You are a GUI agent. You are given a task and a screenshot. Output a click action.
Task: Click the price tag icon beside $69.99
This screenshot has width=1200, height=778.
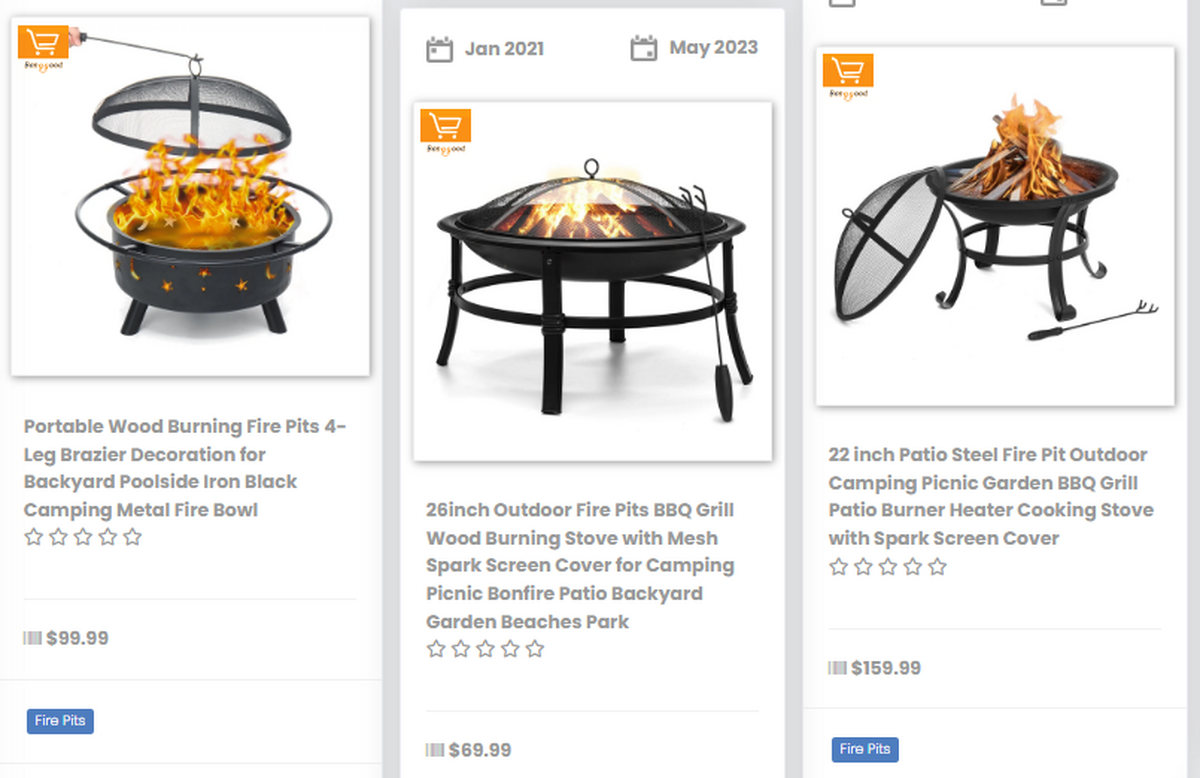click(435, 749)
